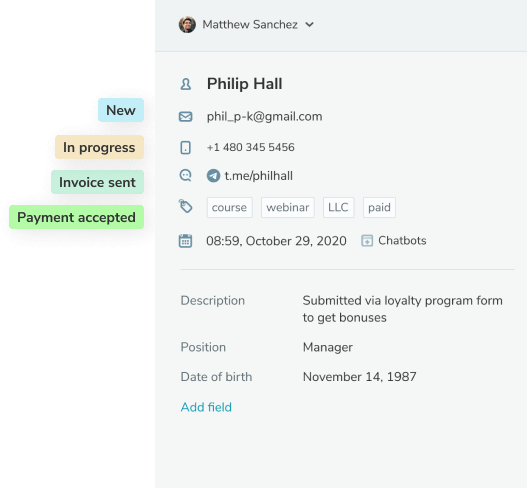This screenshot has width=527, height=488.
Task: Click the paid tag
Action: [x=379, y=207]
